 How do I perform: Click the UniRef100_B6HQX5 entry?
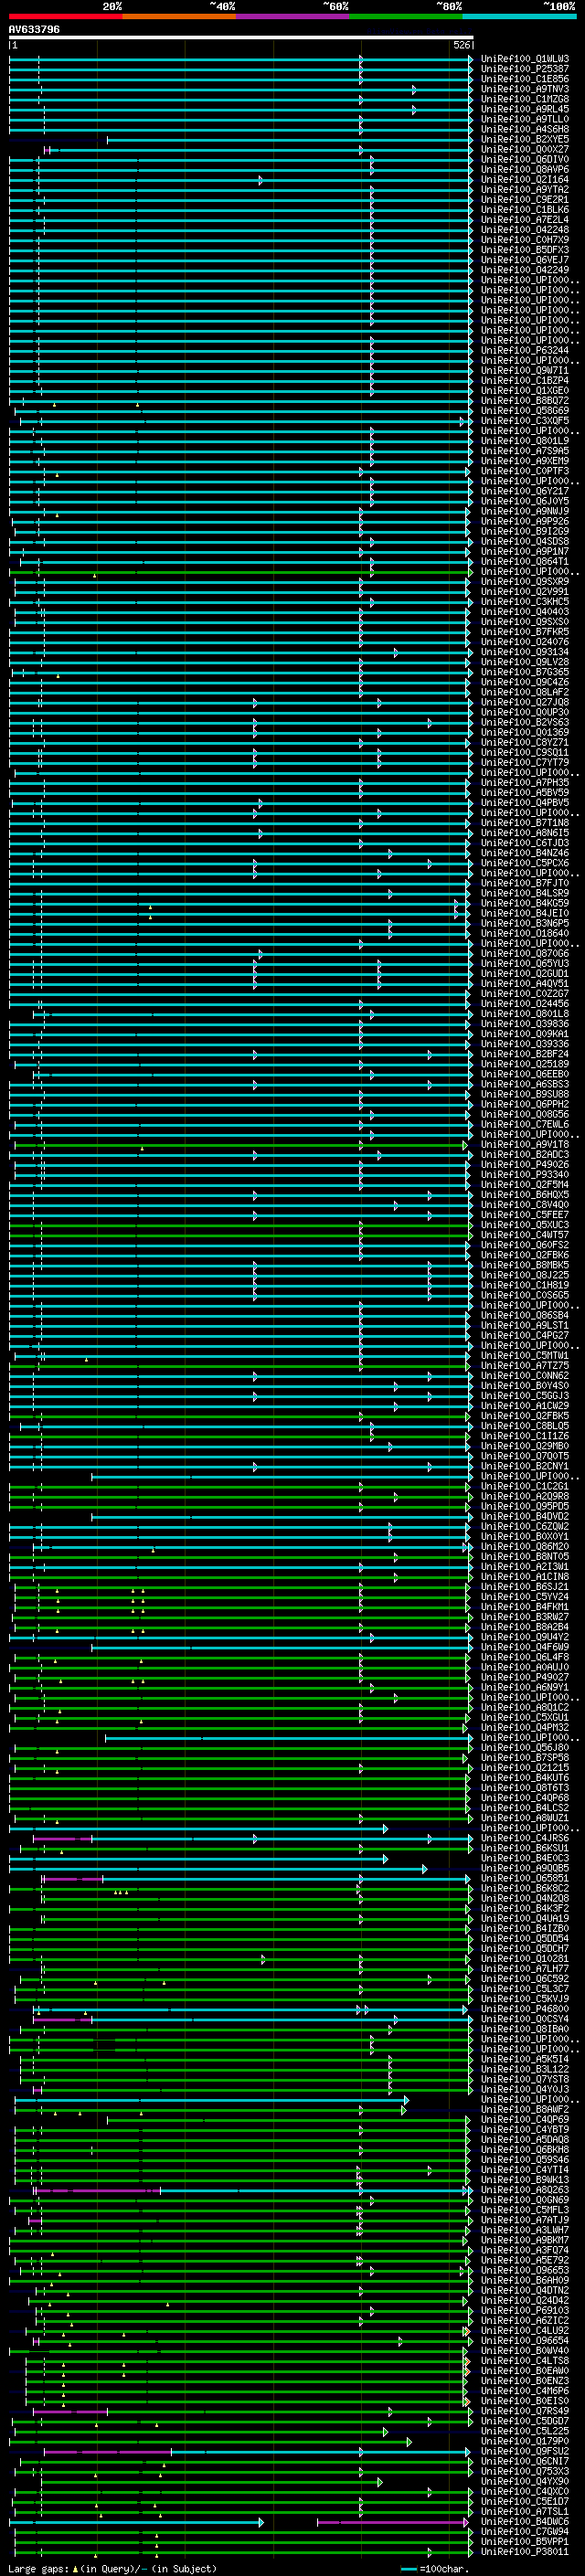(525, 1195)
